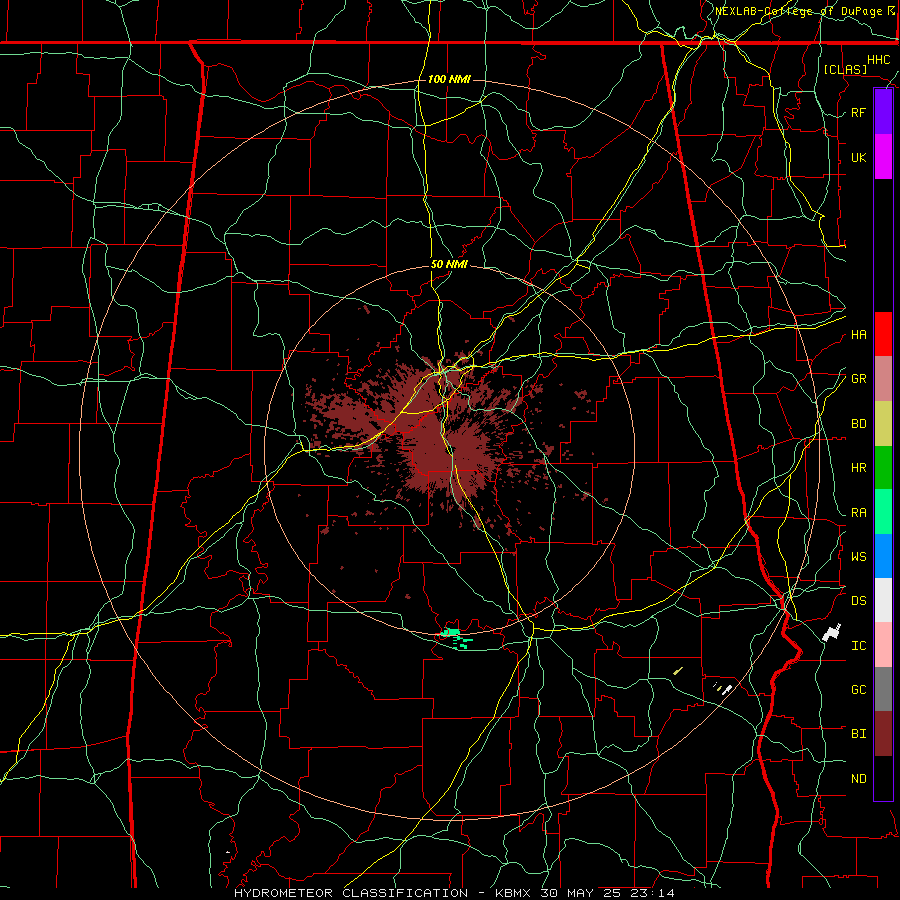Click the 'IC' legend label
Image resolution: width=900 pixels, height=900 pixels.
click(858, 646)
